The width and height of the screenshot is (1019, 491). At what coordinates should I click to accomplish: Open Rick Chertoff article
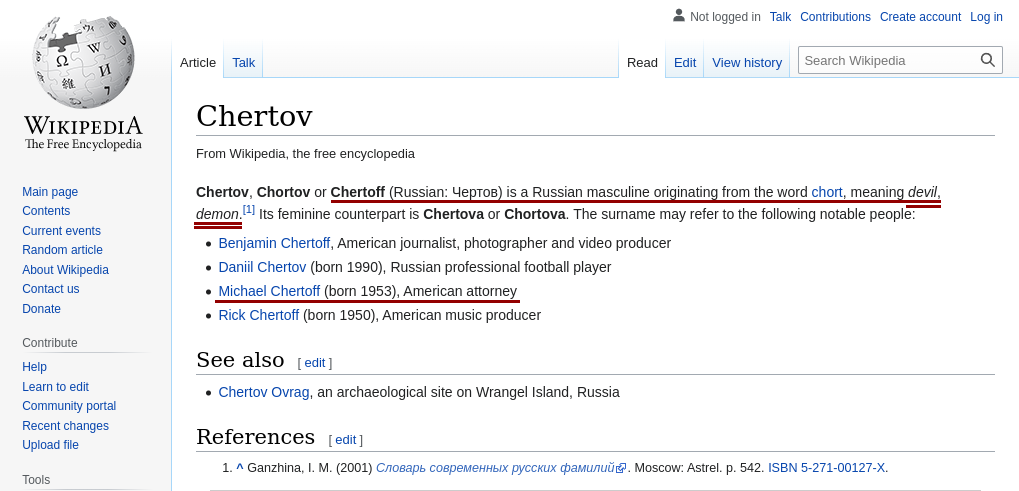click(259, 315)
